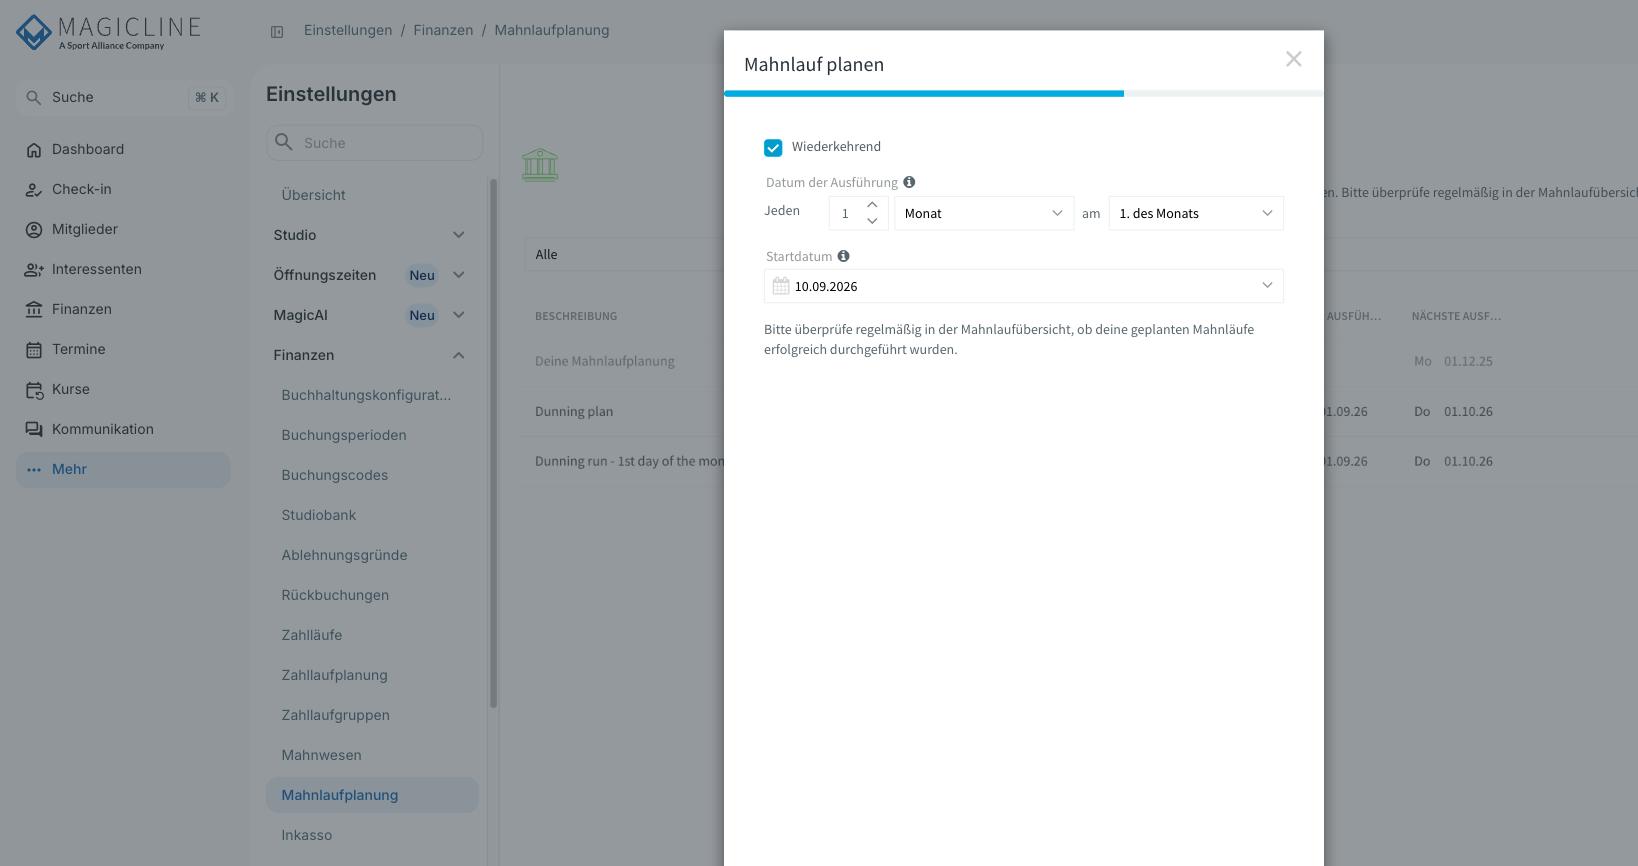This screenshot has height=866, width=1638.
Task: Open the Monat interval dropdown
Action: point(984,213)
